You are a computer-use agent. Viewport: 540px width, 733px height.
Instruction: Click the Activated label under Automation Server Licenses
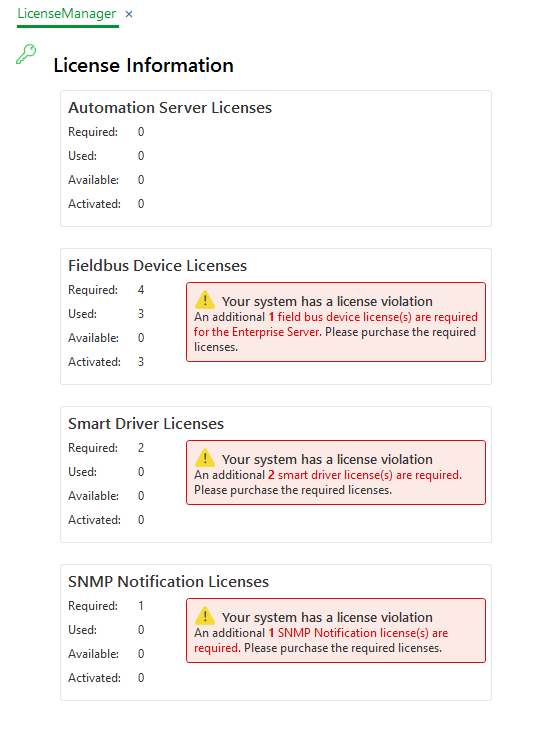[94, 204]
